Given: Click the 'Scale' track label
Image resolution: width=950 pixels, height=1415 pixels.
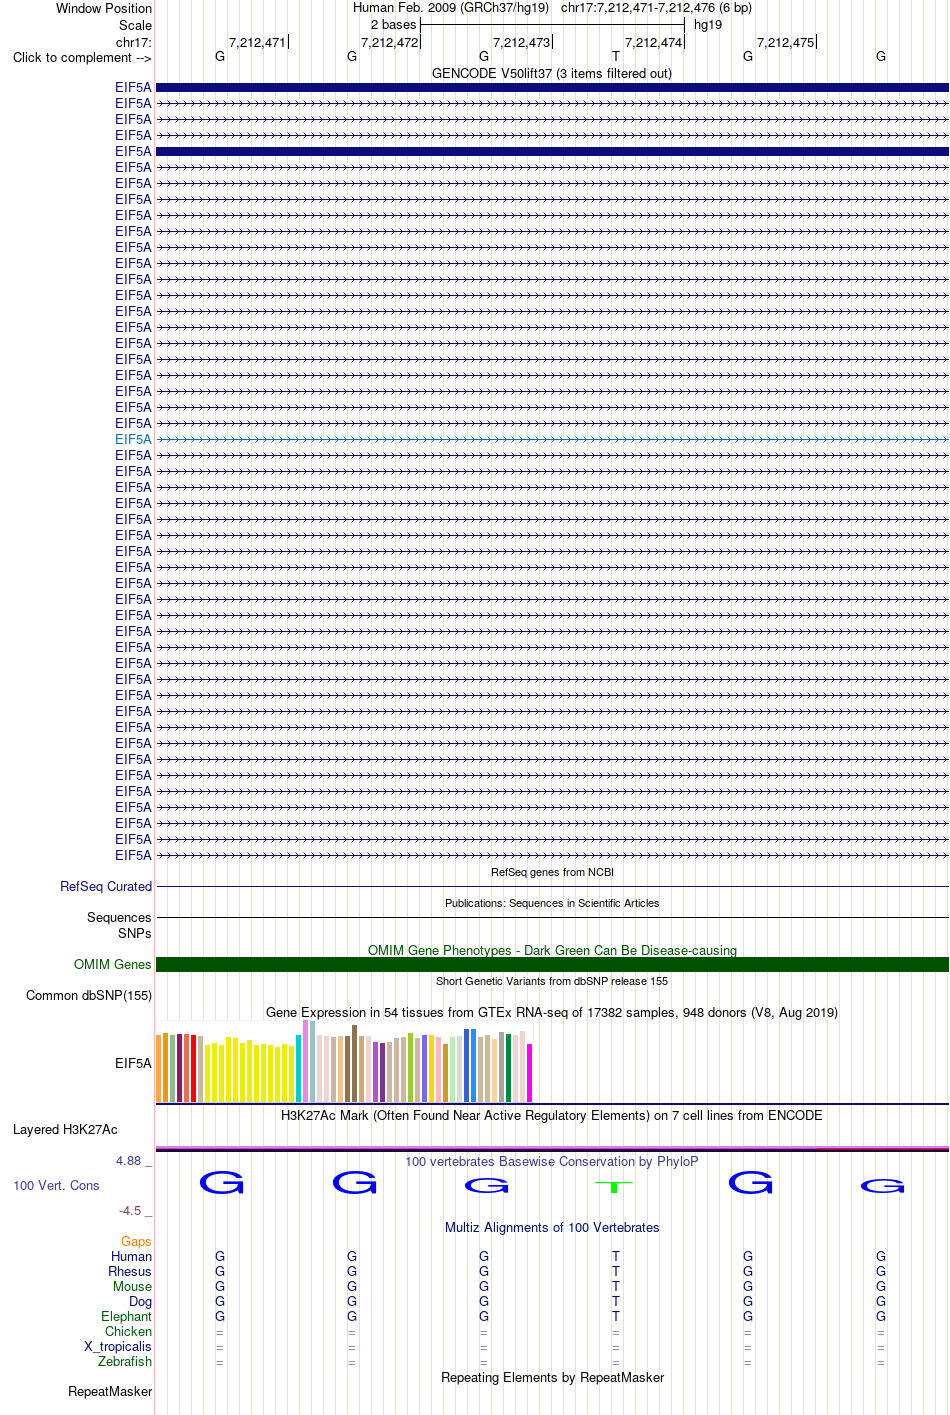Looking at the screenshot, I should point(136,25).
